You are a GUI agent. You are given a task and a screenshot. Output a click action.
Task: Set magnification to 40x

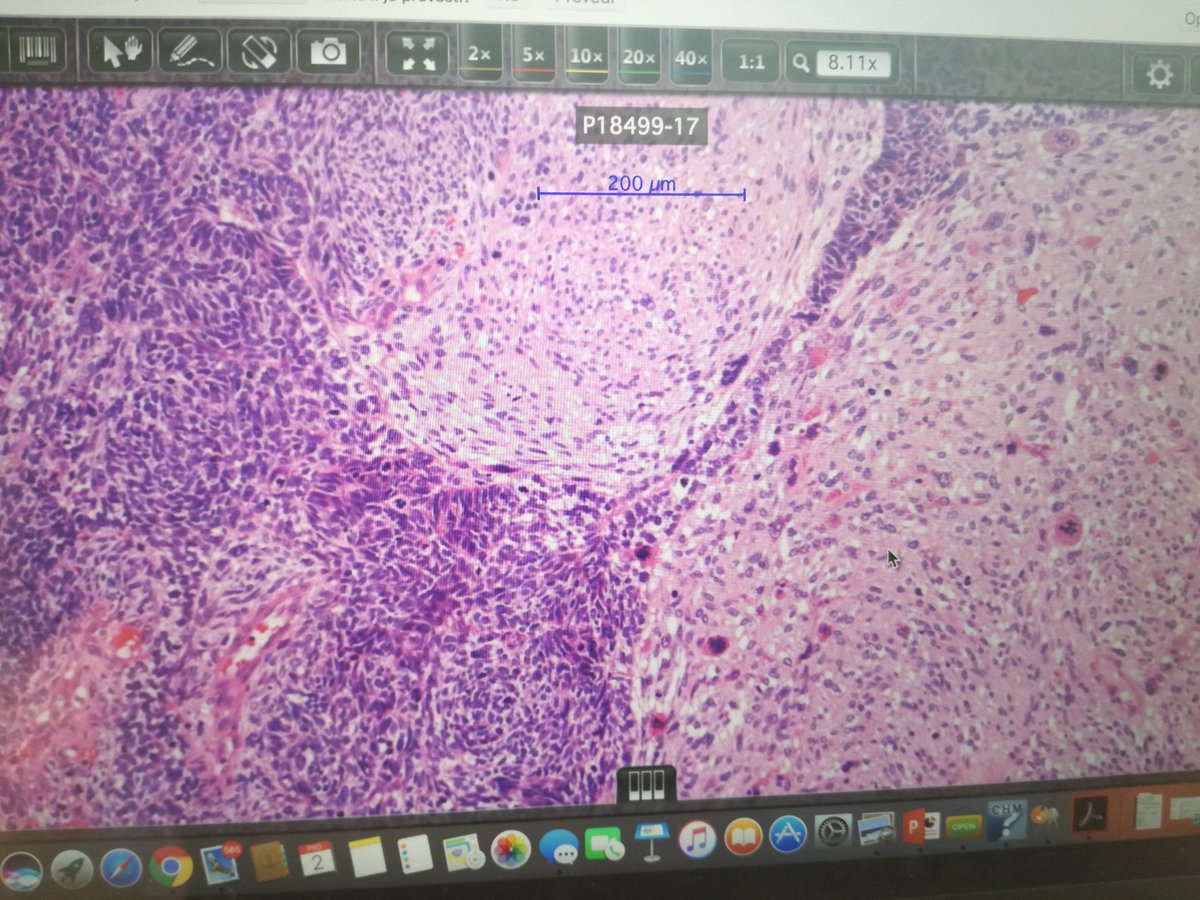tap(691, 60)
